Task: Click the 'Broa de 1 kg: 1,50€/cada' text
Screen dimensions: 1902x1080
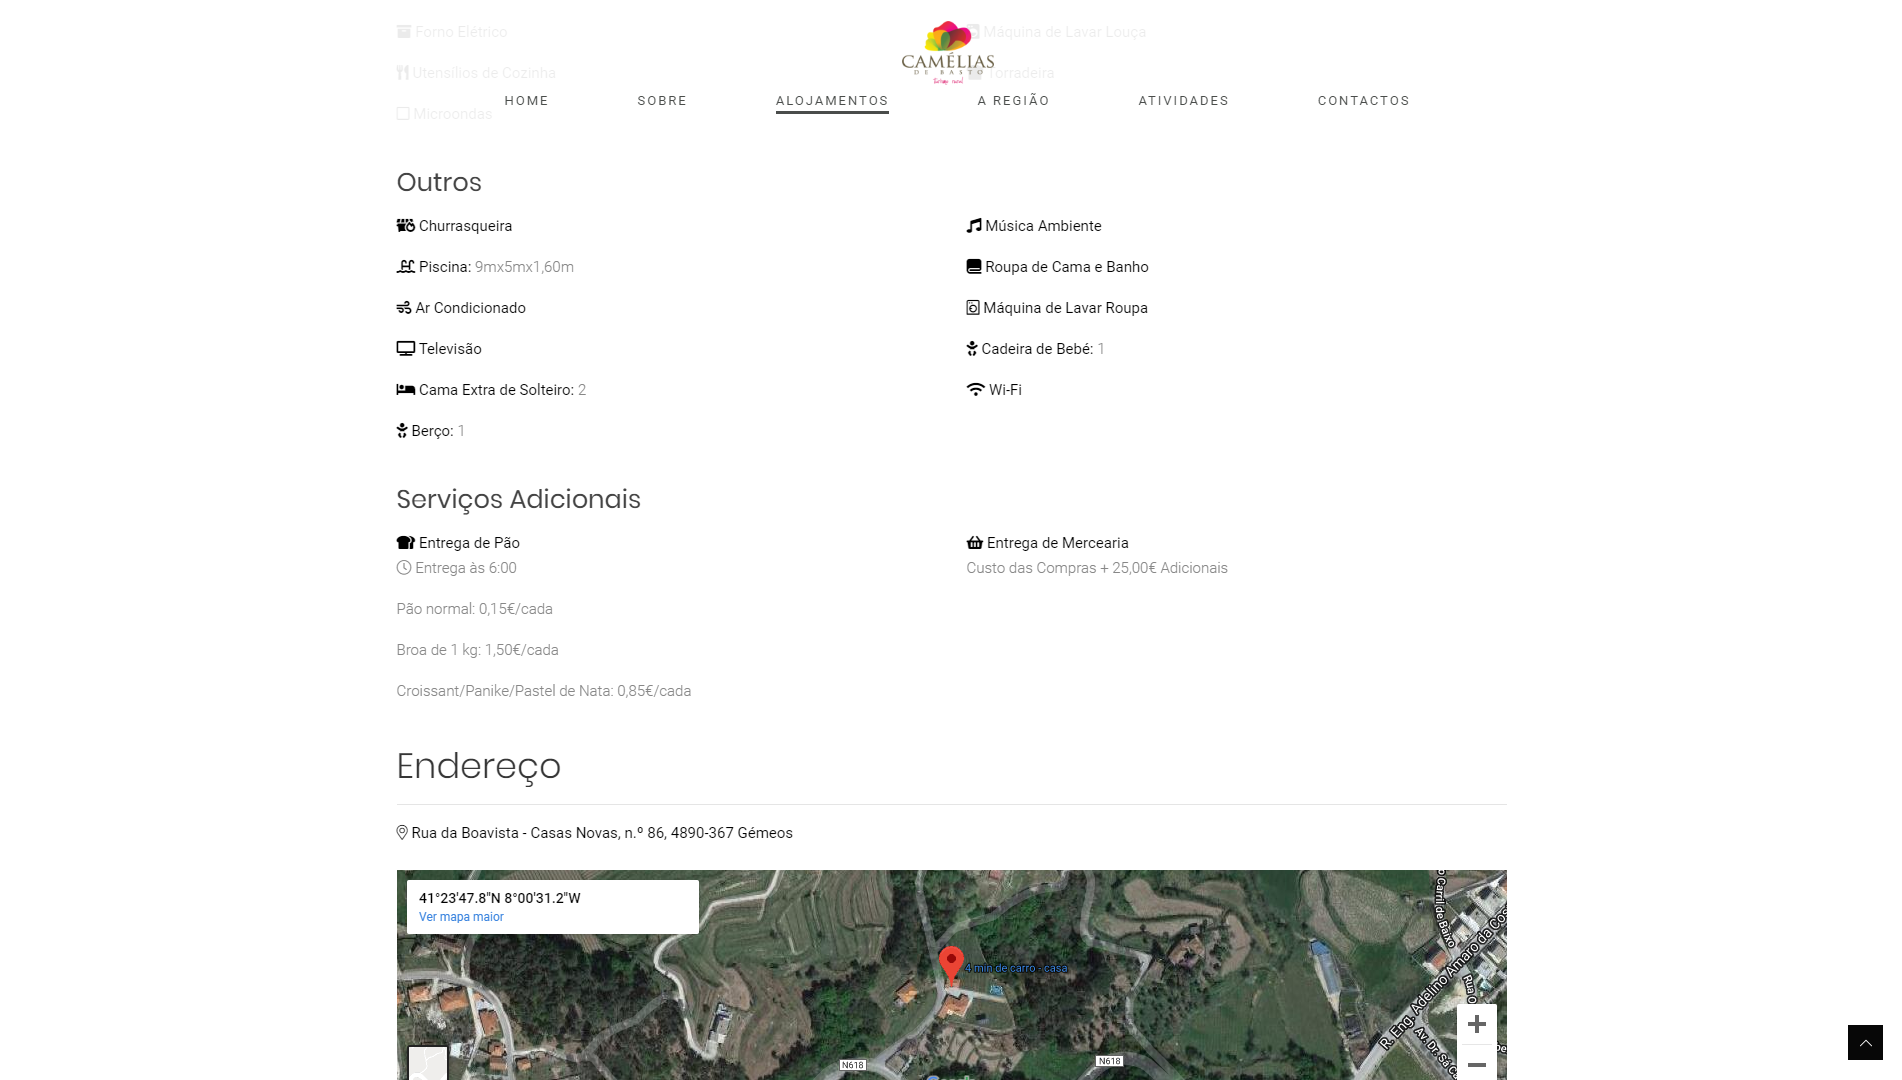Action: coord(477,650)
